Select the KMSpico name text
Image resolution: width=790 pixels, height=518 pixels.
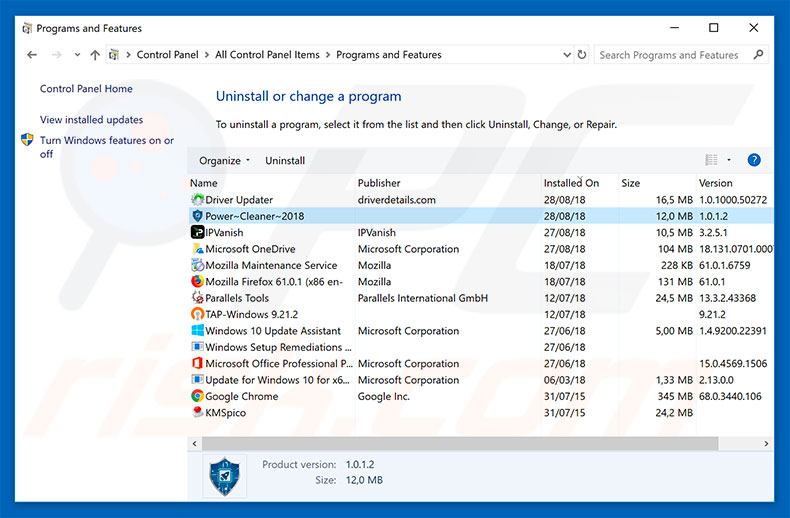(226, 413)
